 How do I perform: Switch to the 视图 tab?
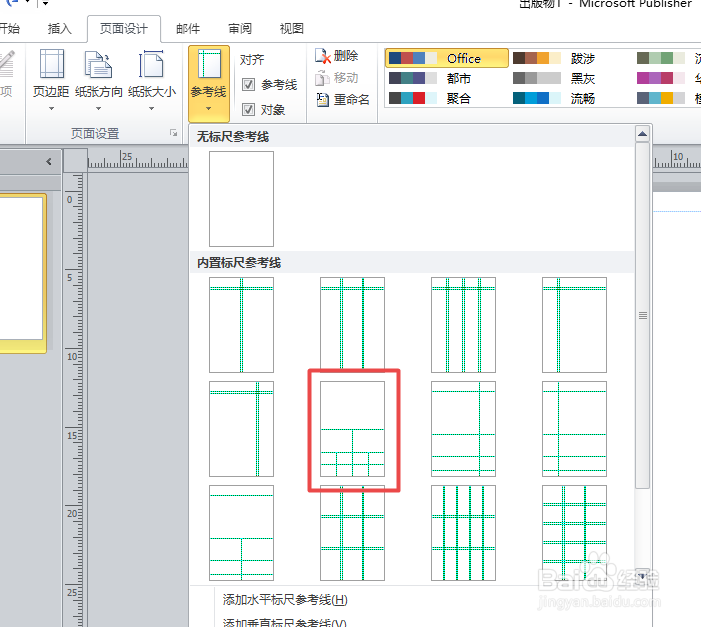click(291, 29)
